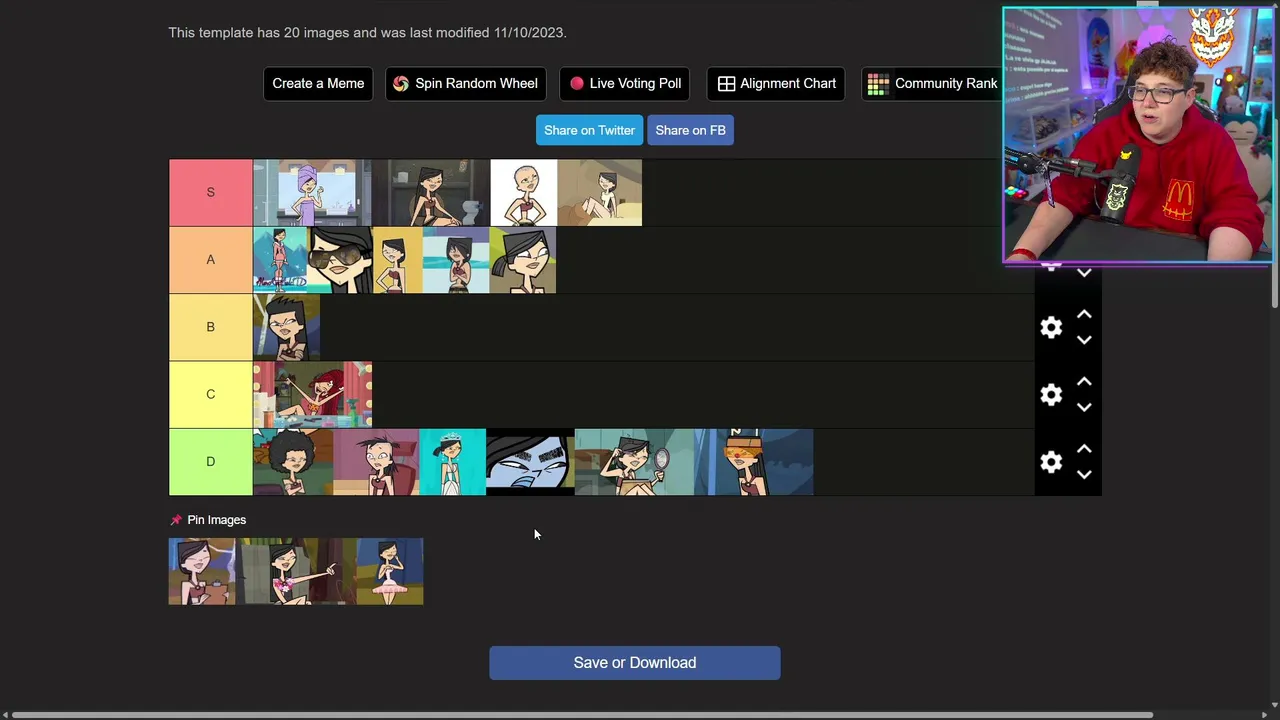Select the first unranked image below Pin Images
Viewport: 1280px width, 720px height.
tap(202, 571)
